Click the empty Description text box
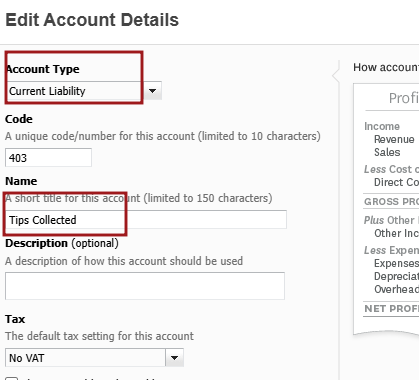The width and height of the screenshot is (419, 380). coord(145,286)
